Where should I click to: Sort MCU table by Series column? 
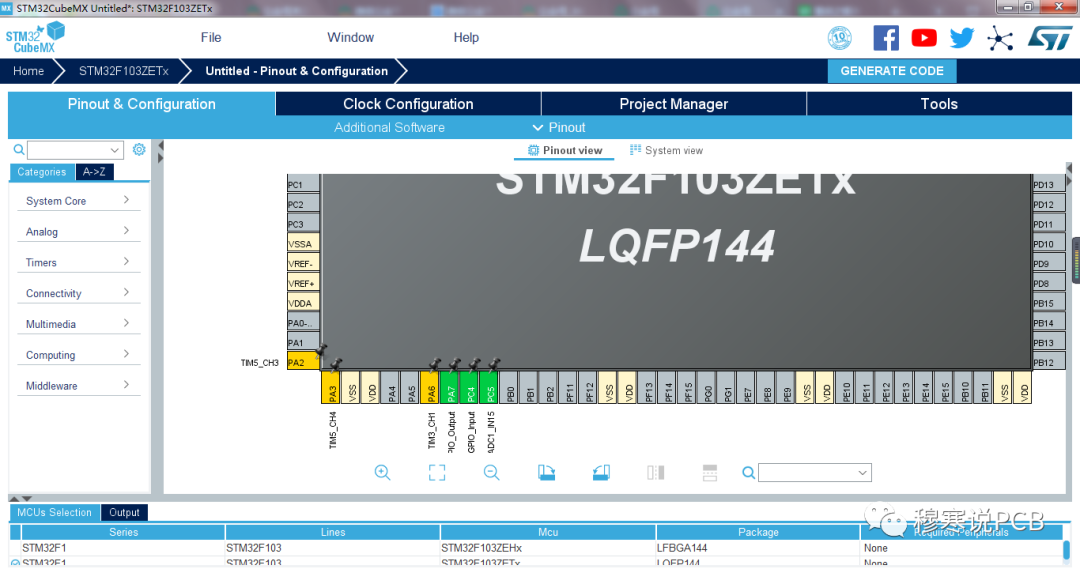(123, 532)
